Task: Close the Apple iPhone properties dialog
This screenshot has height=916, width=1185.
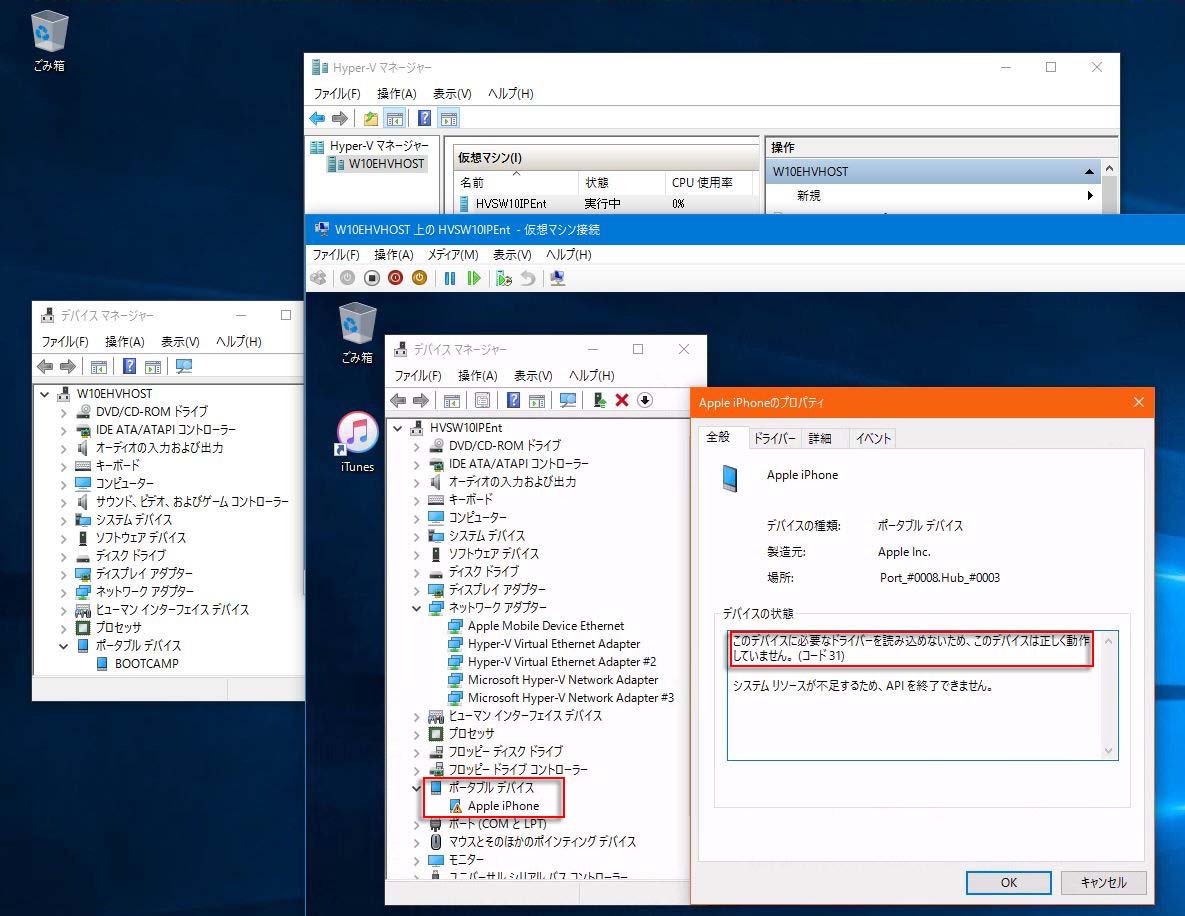Action: coord(1138,402)
